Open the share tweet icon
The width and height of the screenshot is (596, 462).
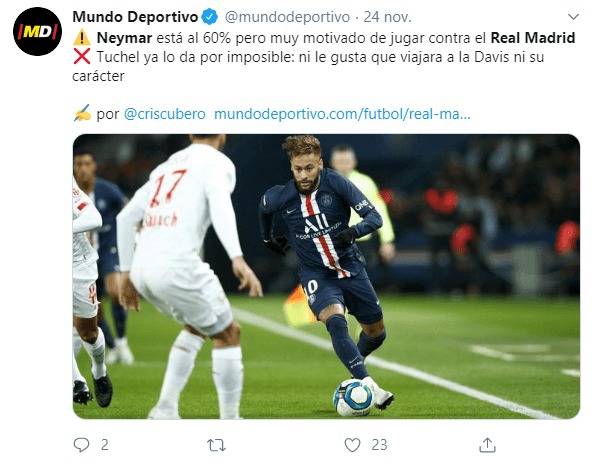487,445
